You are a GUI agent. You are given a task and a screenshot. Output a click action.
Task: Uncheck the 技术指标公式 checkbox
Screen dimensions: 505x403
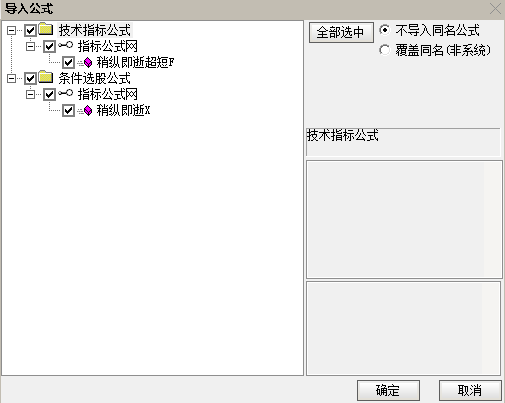tap(30, 31)
